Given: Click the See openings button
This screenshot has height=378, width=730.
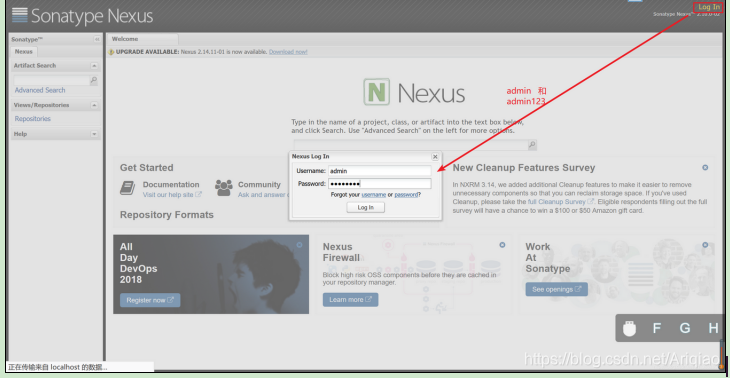Looking at the screenshot, I should [557, 289].
